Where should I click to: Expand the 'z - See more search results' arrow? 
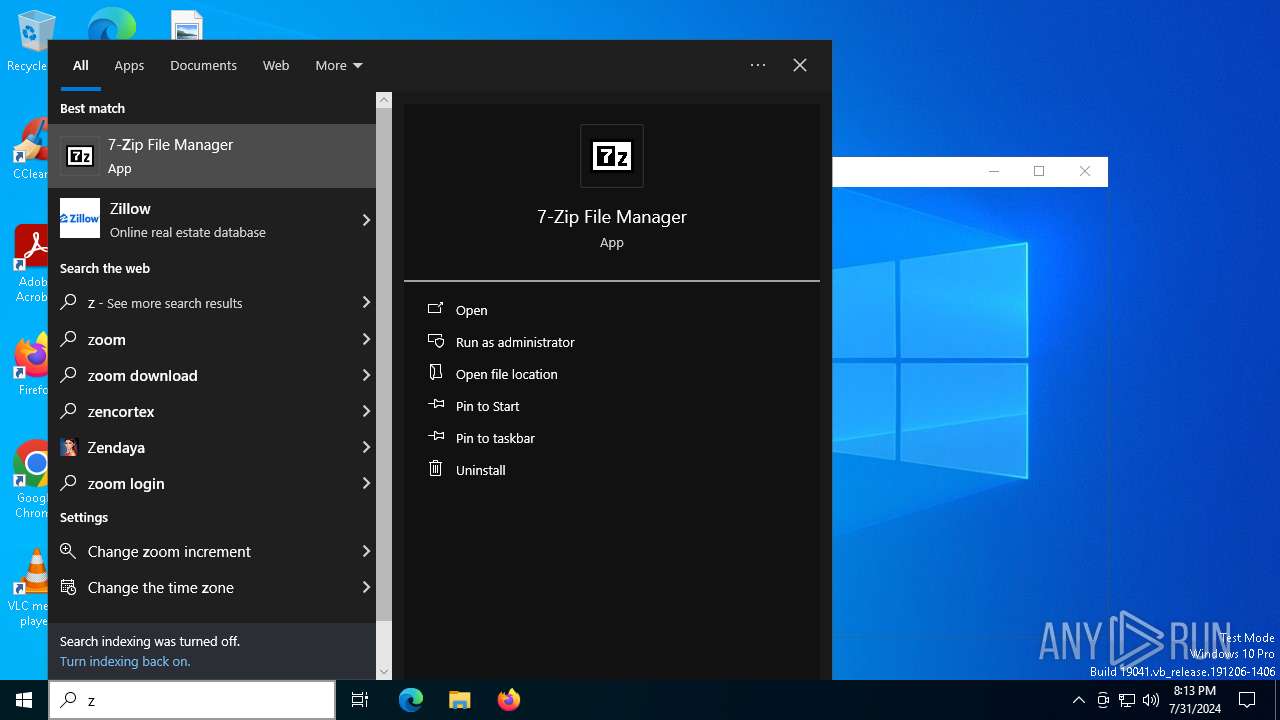pos(366,302)
